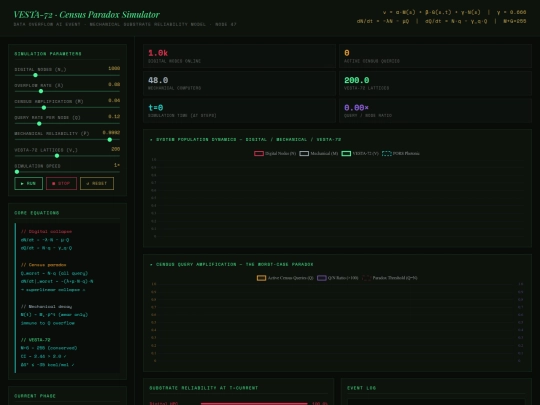Toggle the dashed Photonic legend series
Viewport: 540px width, 405px height.
pyautogui.click(x=401, y=154)
